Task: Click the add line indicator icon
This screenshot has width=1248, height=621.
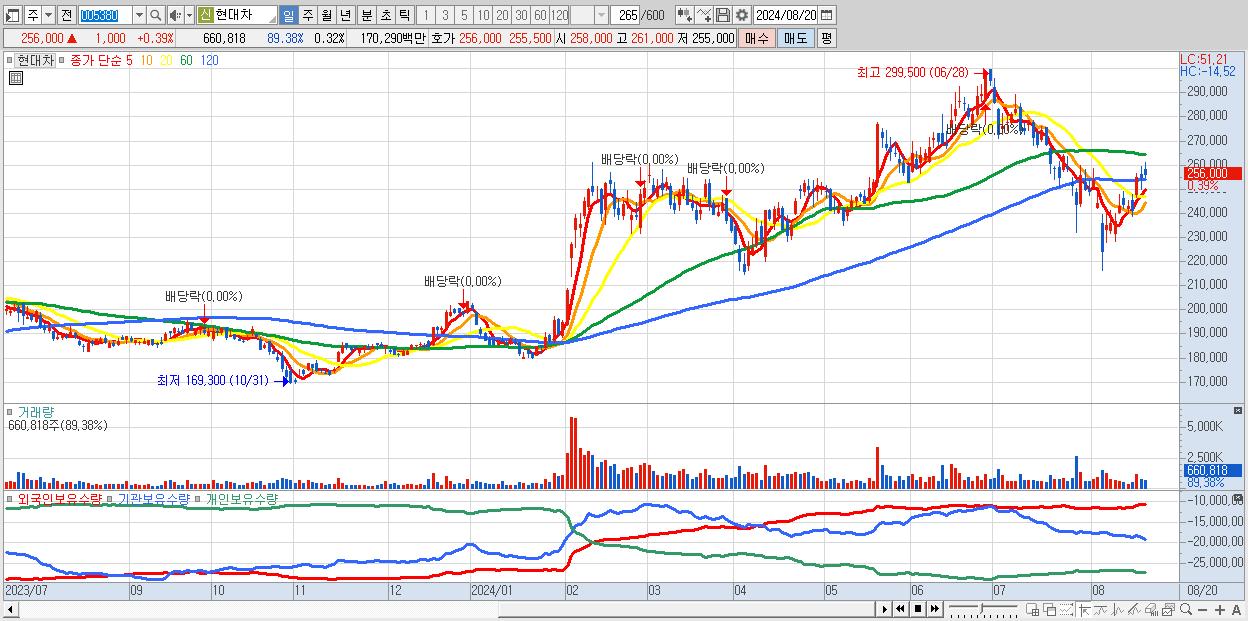Action: [704, 15]
